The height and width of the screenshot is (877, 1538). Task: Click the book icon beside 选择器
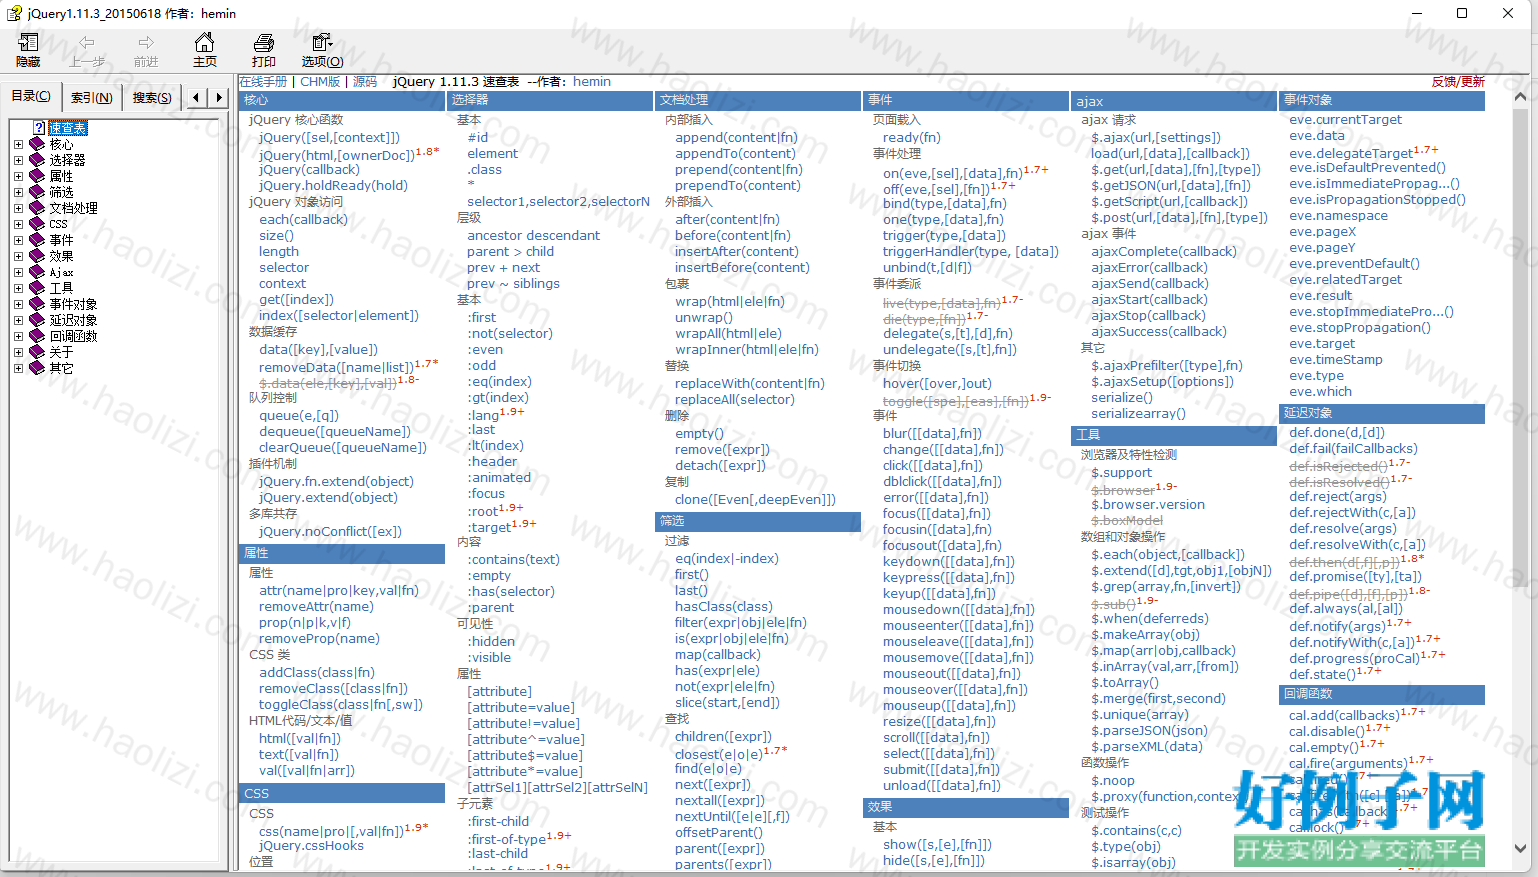(38, 160)
